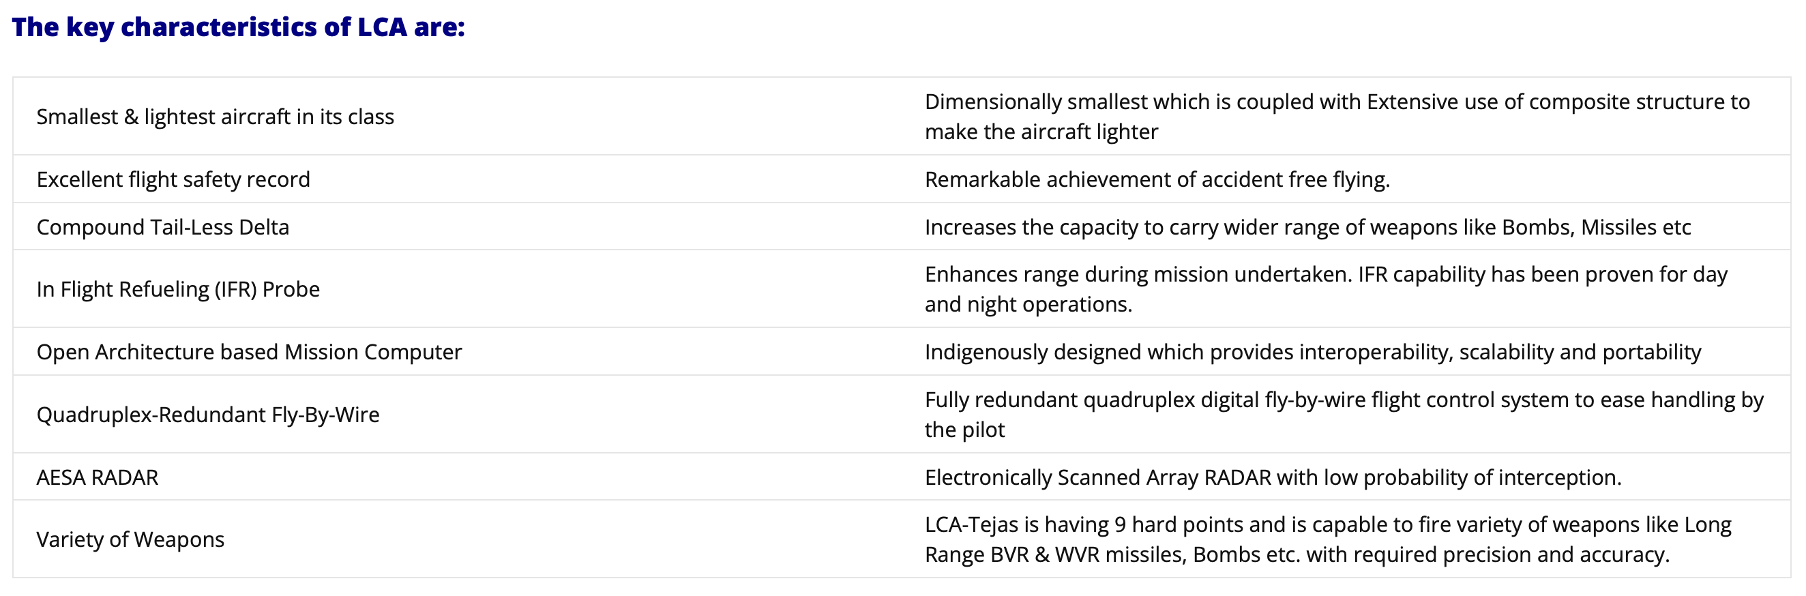Image resolution: width=1806 pixels, height=596 pixels.
Task: Select the 'Variety of Weapons' cell
Action: tap(130, 540)
